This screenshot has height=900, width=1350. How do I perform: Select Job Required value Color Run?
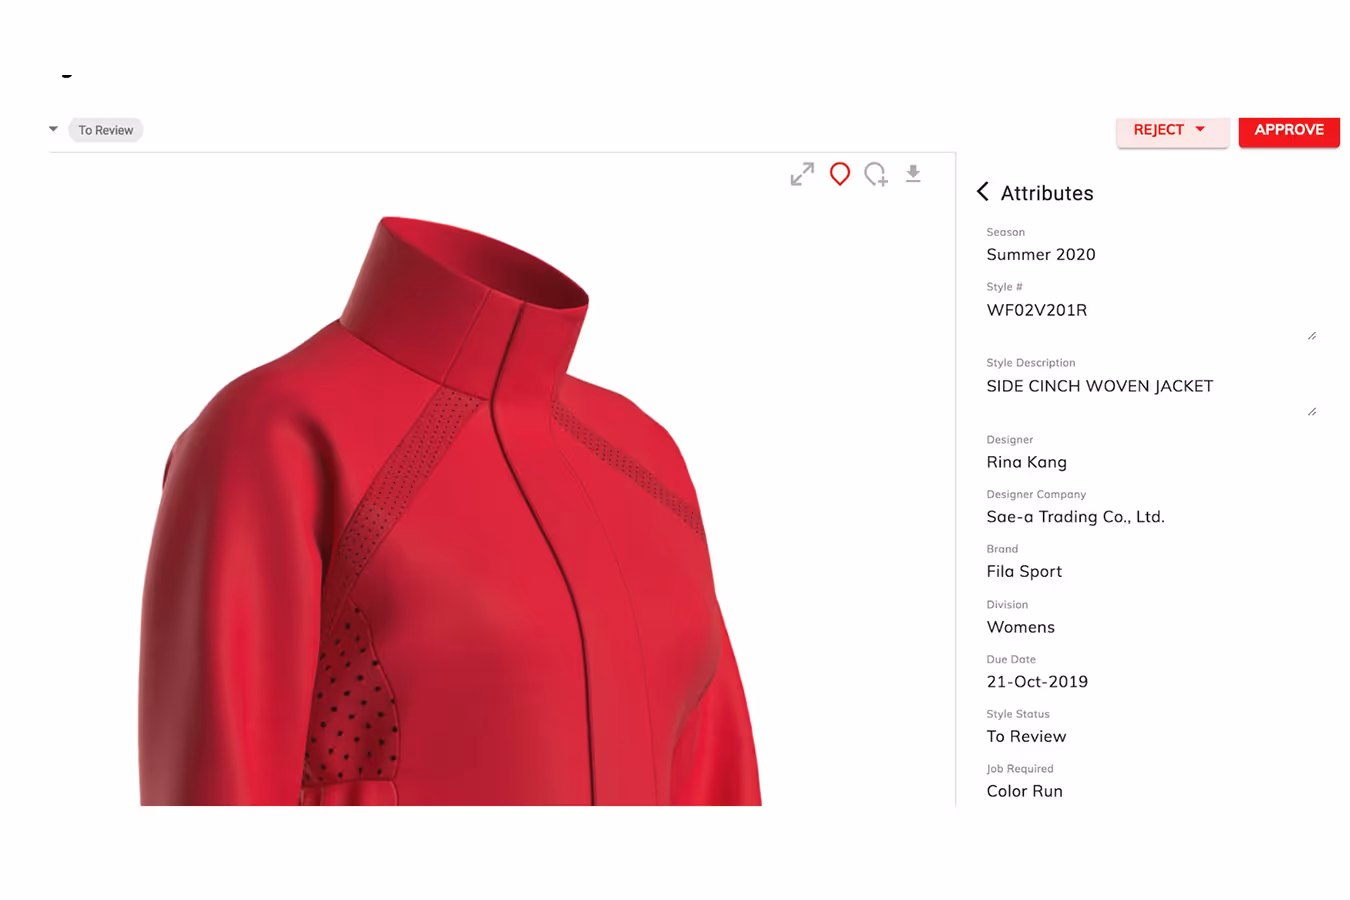tap(1025, 791)
